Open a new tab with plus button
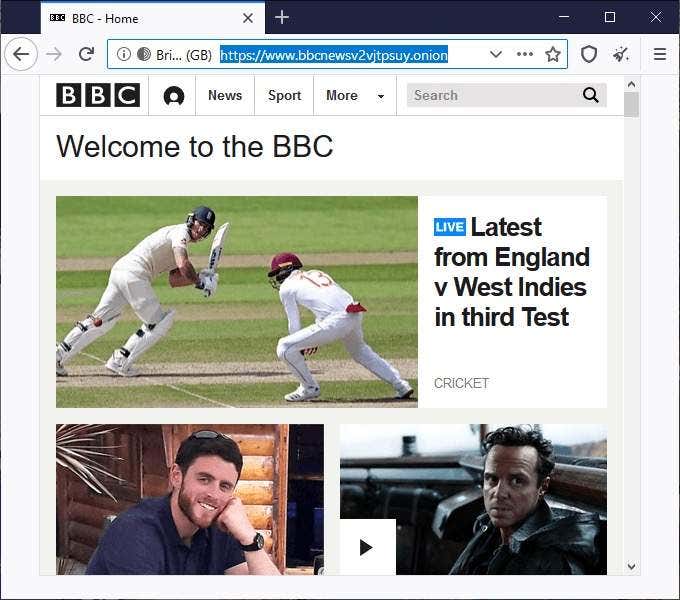Image resolution: width=680 pixels, height=600 pixels. click(282, 17)
